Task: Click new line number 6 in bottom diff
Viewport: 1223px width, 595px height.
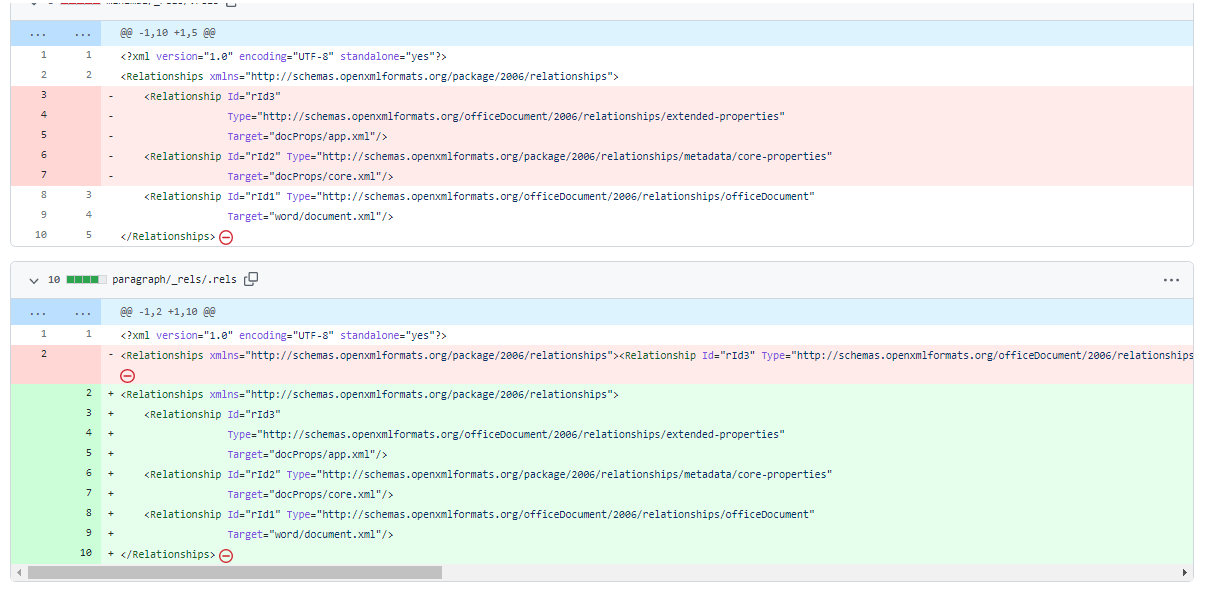Action: [88, 474]
